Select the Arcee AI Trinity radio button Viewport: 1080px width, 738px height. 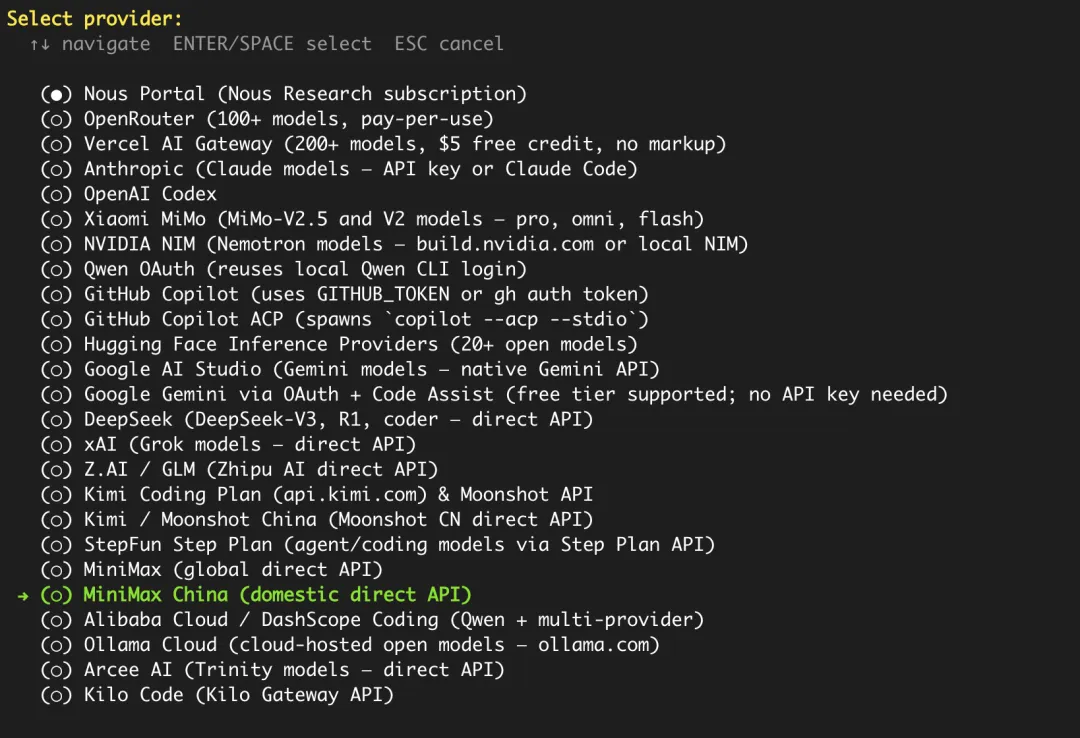[57, 669]
